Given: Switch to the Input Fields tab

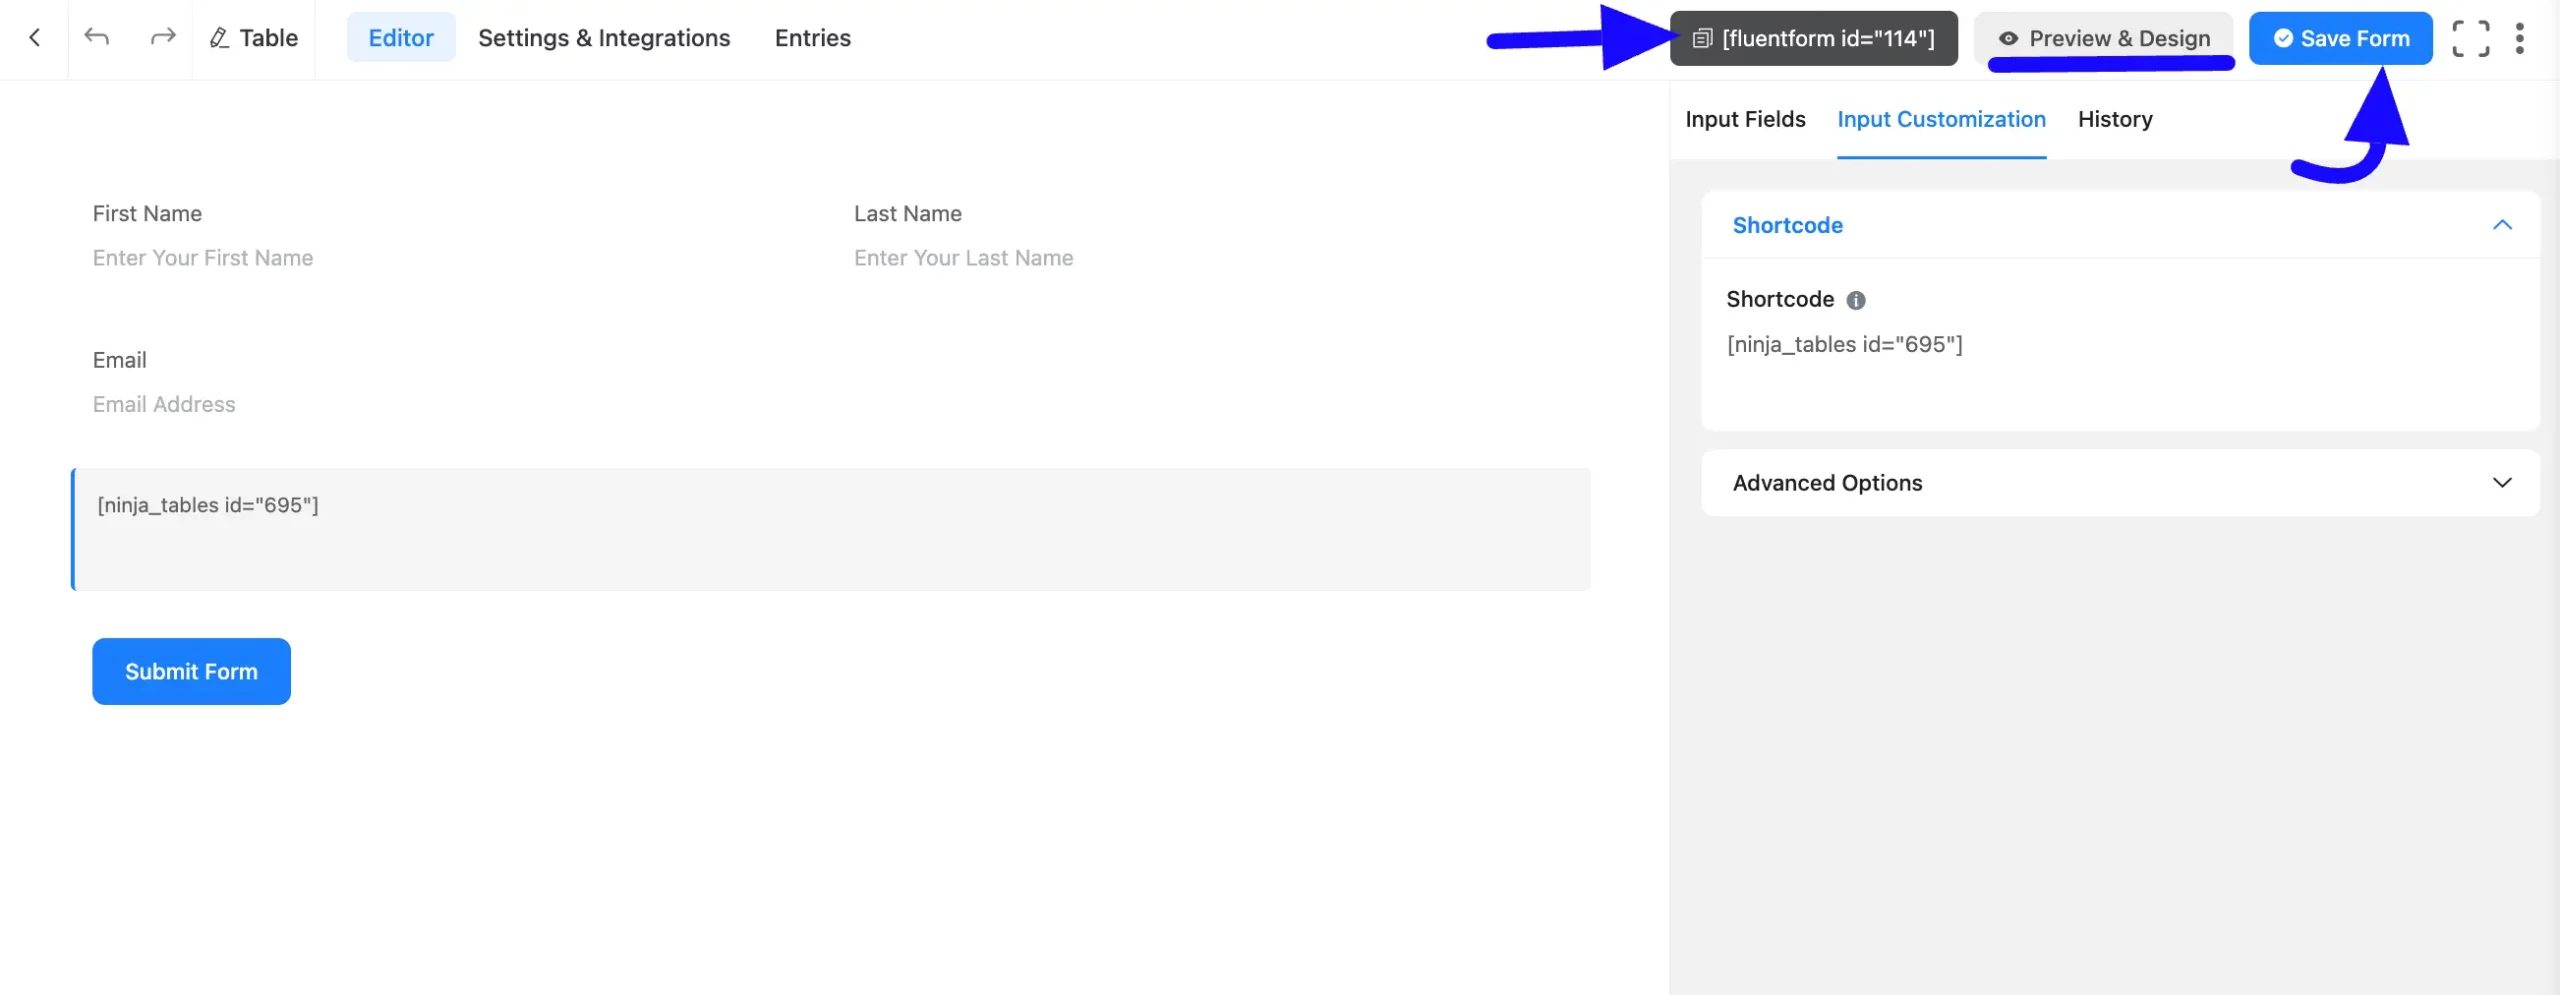Looking at the screenshot, I should pos(1745,119).
